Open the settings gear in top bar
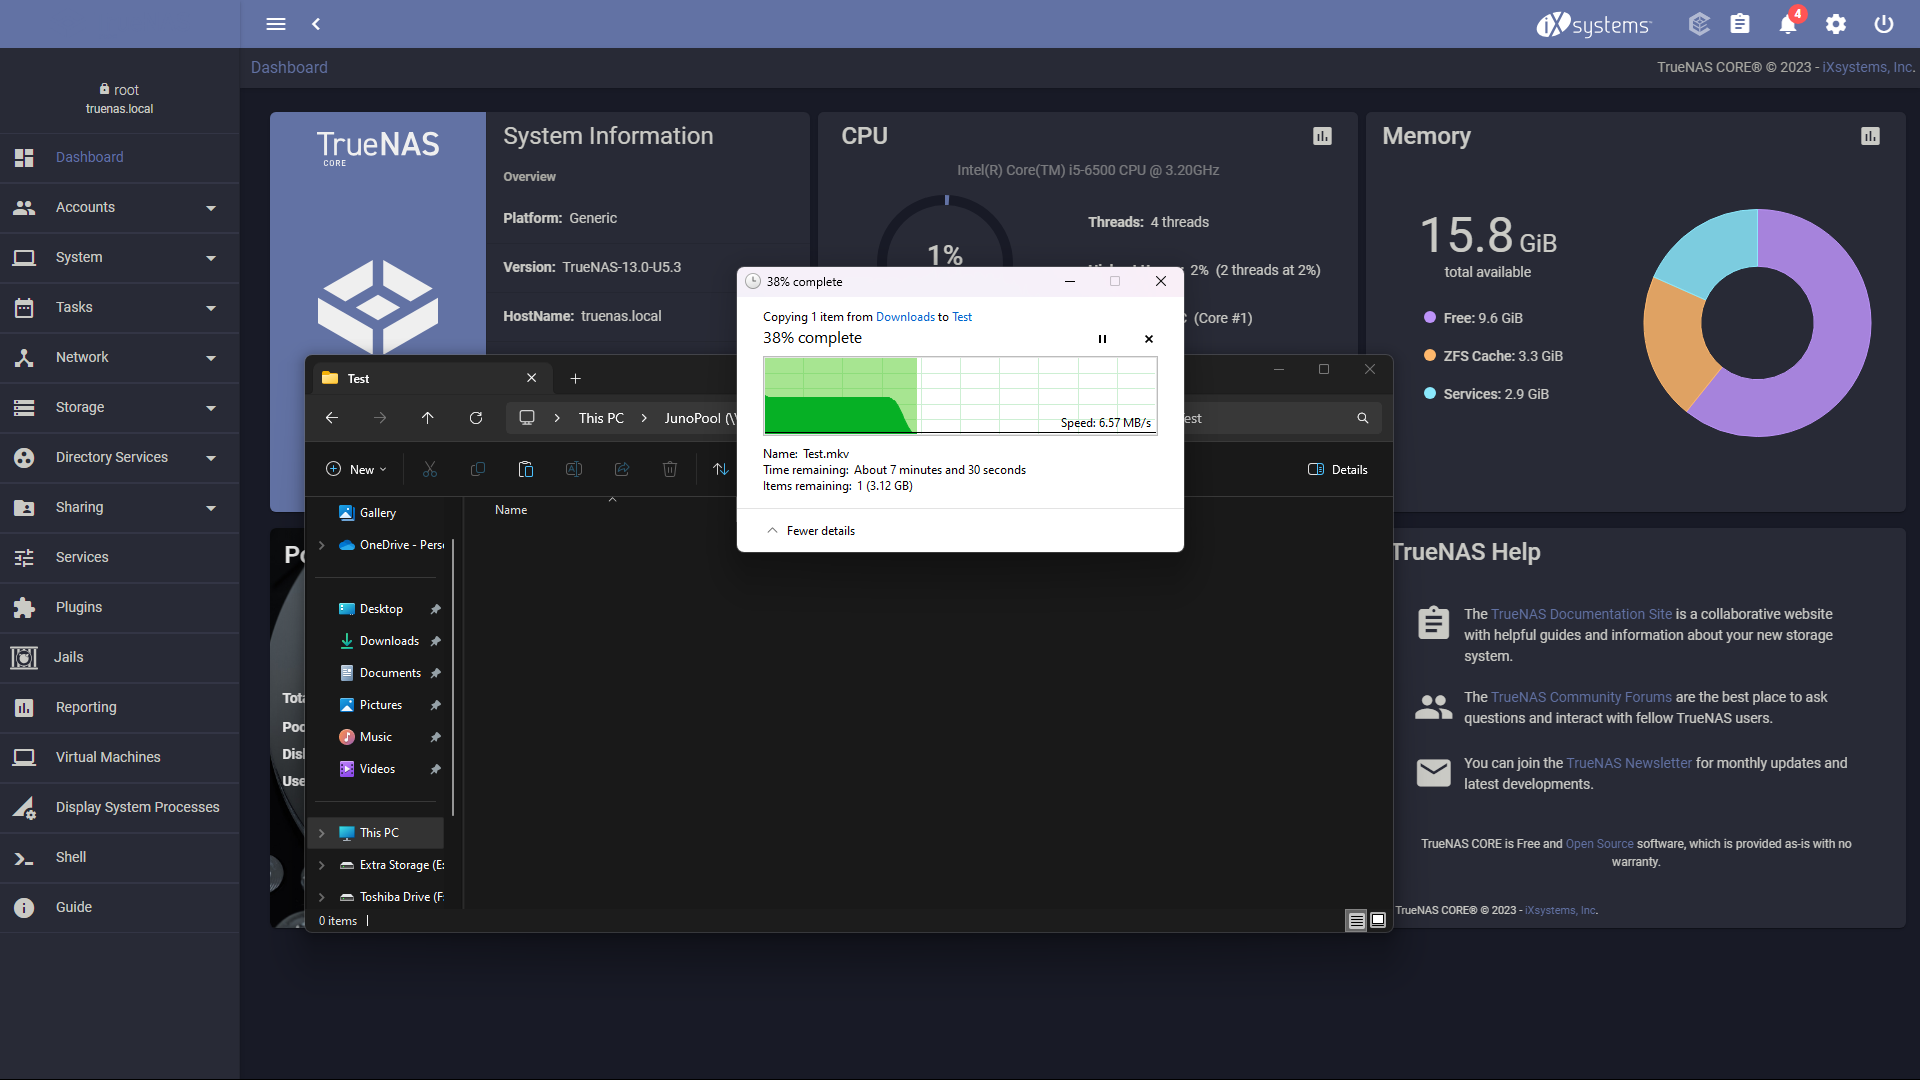This screenshot has height=1080, width=1920. click(x=1836, y=24)
